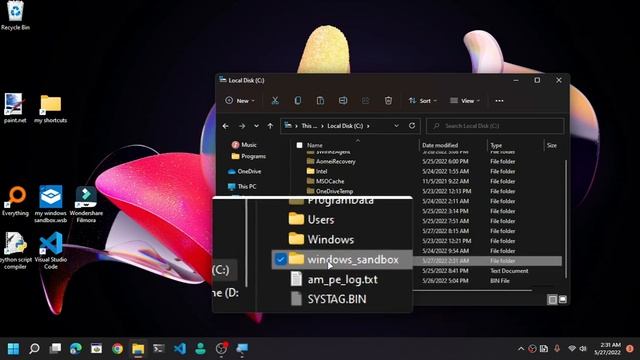Screen dimensions: 640x360
Task: Click the Share icon in toolbar
Action: click(365, 100)
